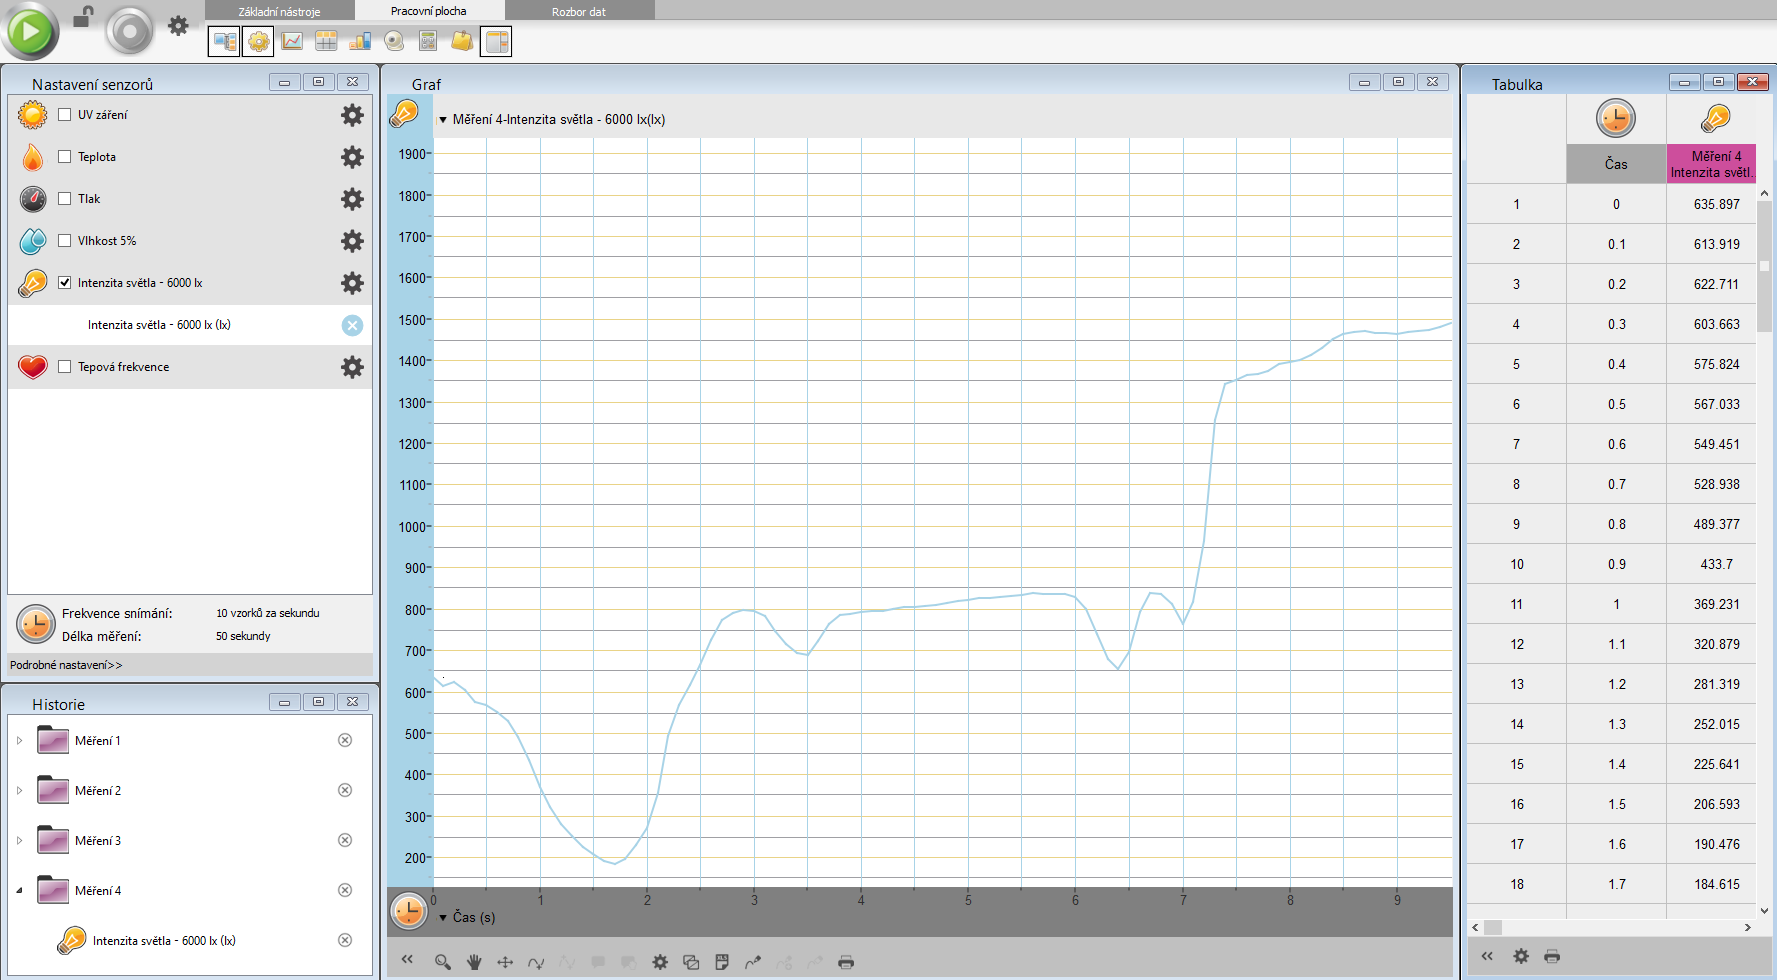Viewport: 1777px width, 980px height.
Task: Remove Intenzita světla - 6000 lx (lx) sub-sensor with blue X
Action: (x=352, y=325)
